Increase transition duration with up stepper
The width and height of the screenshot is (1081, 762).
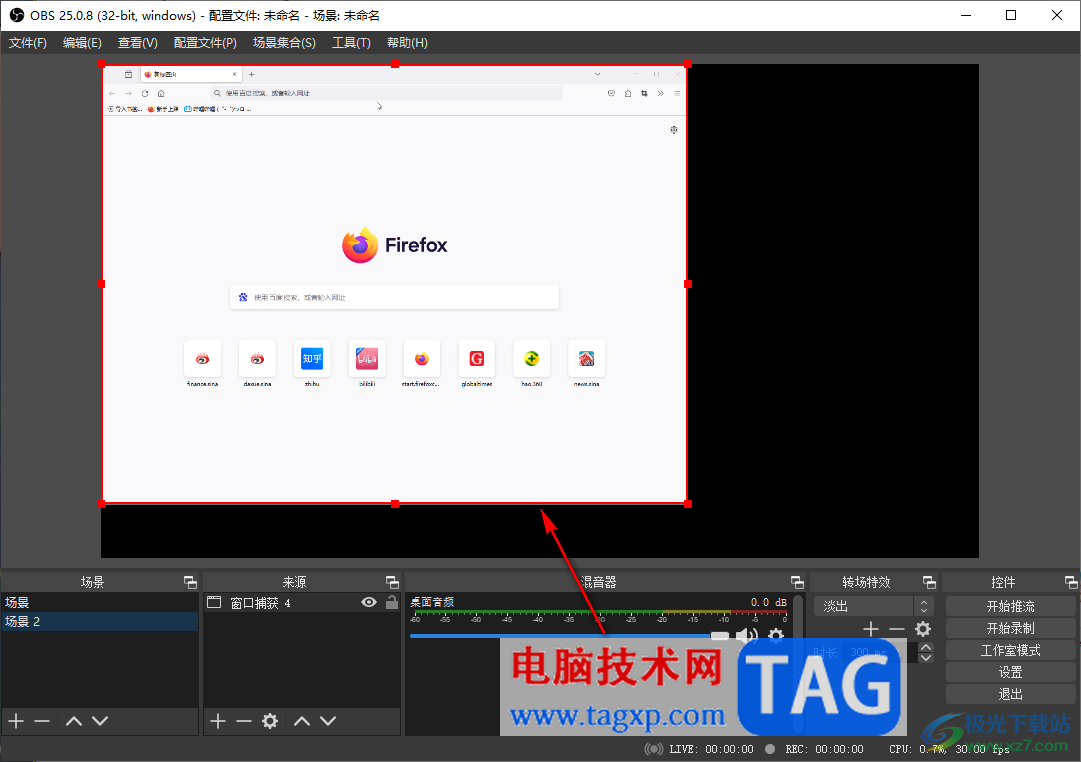(x=927, y=647)
